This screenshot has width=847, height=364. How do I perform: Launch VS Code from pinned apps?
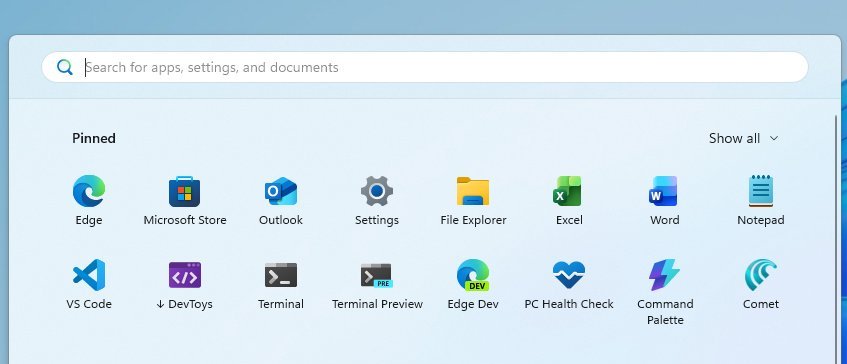[89, 275]
